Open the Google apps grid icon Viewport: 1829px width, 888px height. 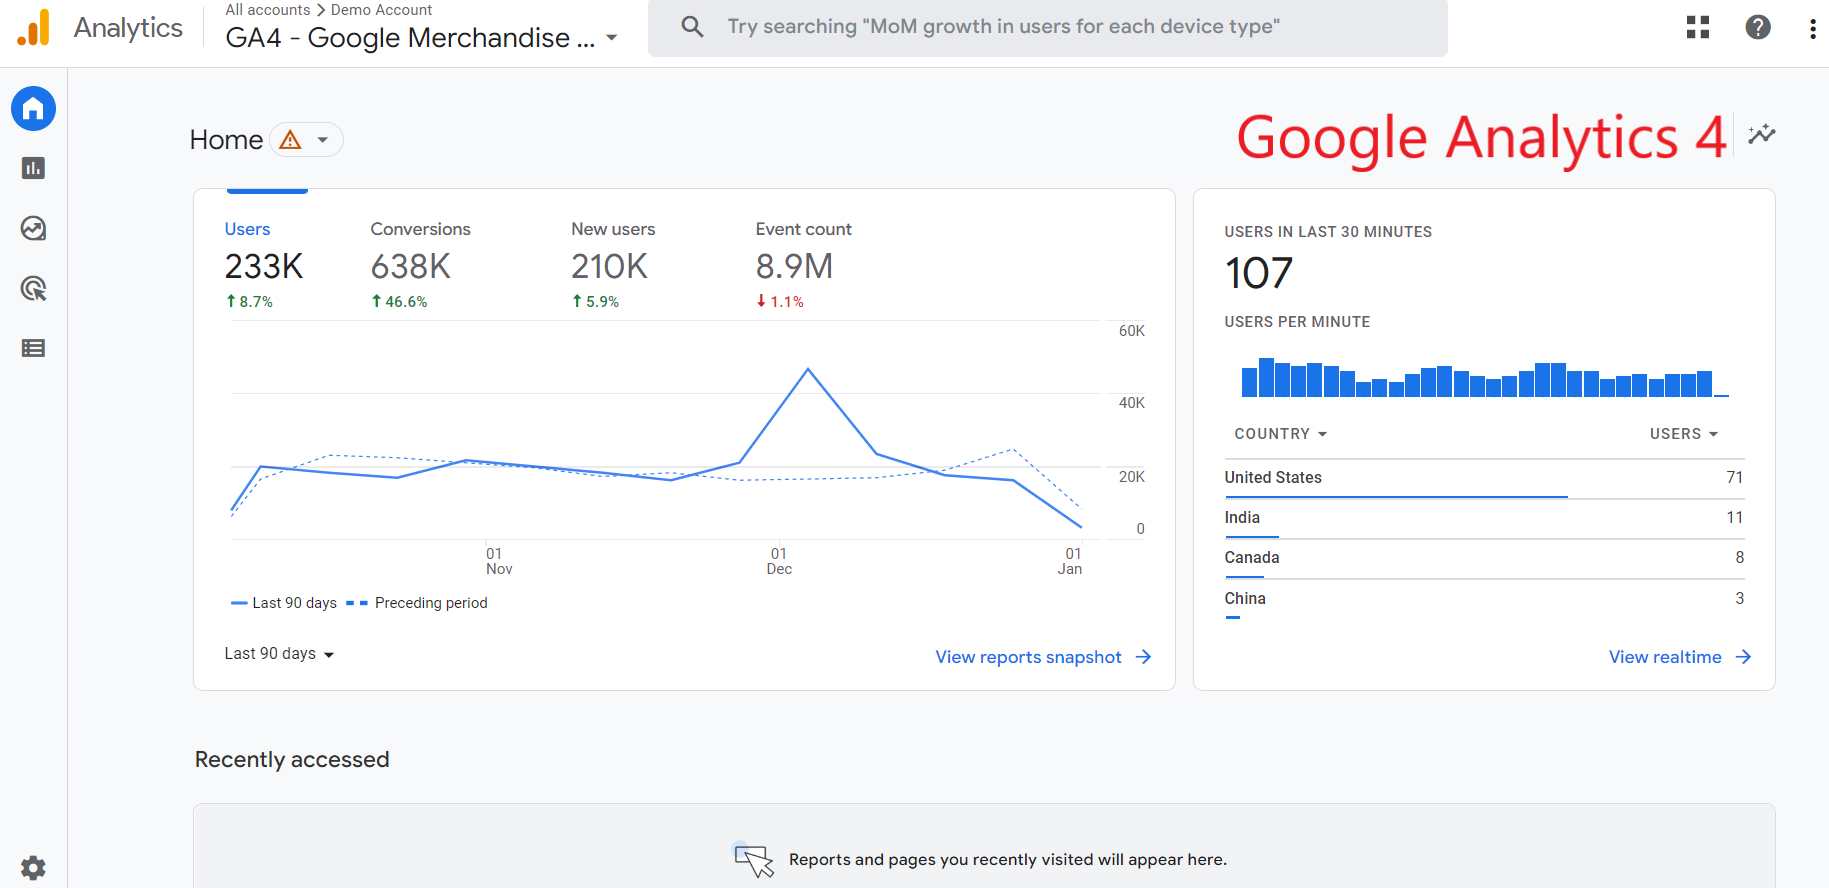pyautogui.click(x=1697, y=27)
